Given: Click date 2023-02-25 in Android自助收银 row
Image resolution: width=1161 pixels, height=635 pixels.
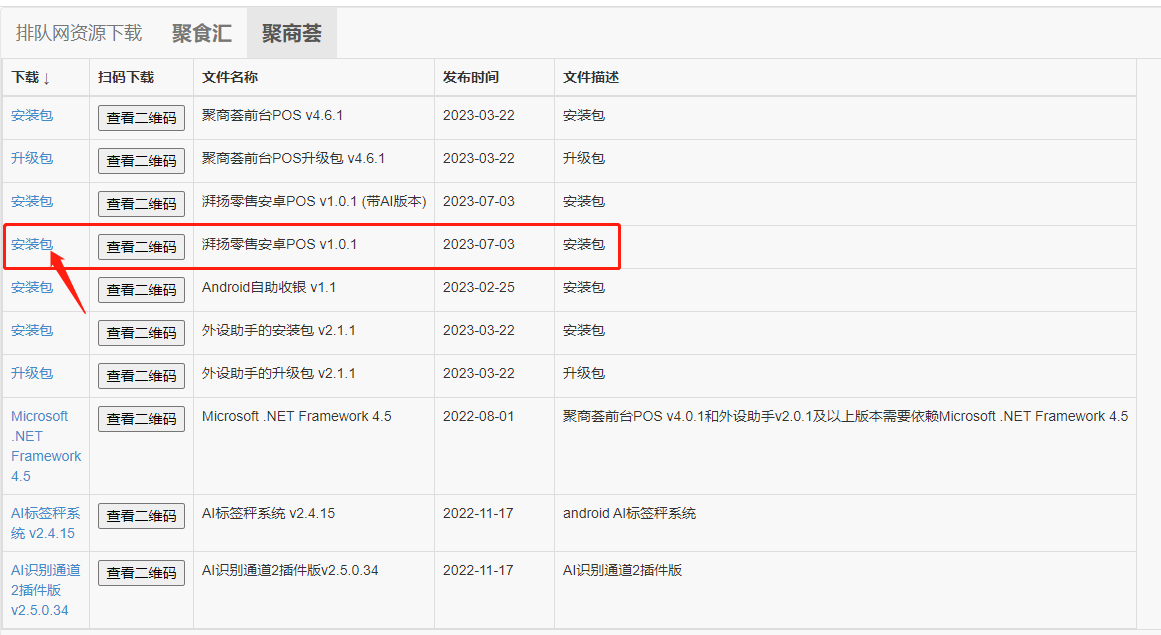Looking at the screenshot, I should (x=478, y=287).
